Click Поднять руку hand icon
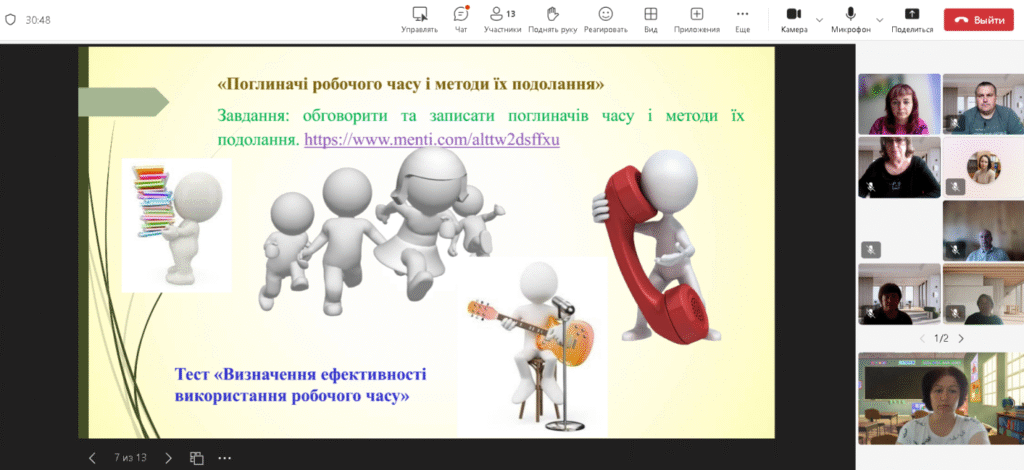Image resolution: width=1024 pixels, height=470 pixels. (x=552, y=20)
